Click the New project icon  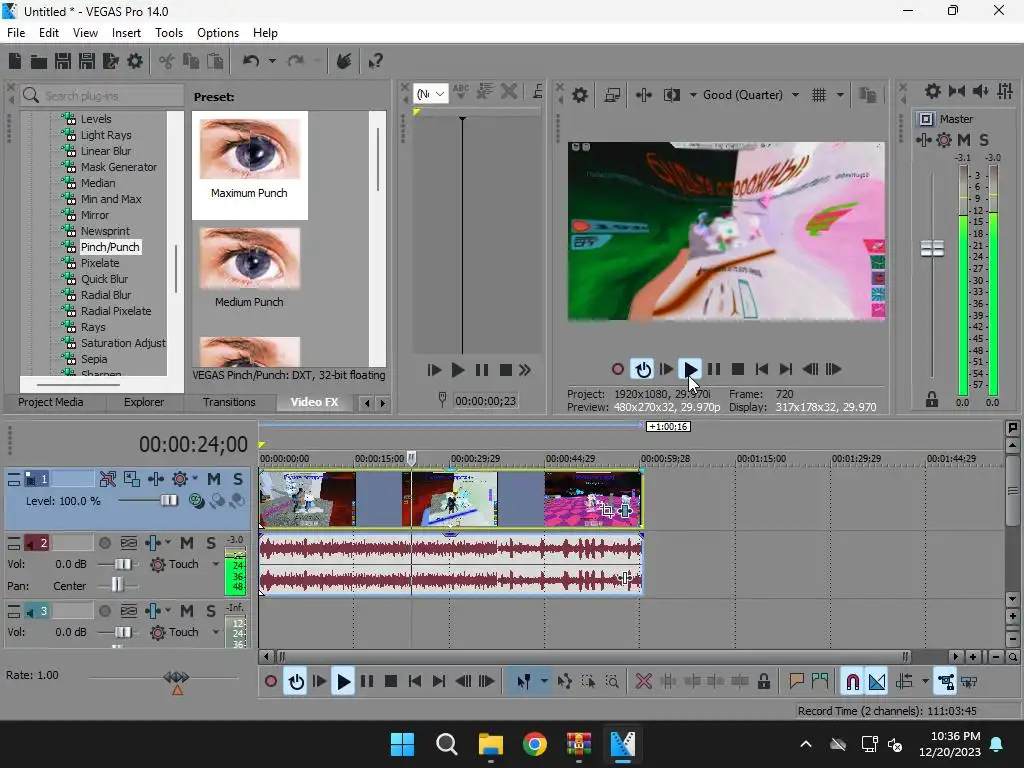point(14,61)
